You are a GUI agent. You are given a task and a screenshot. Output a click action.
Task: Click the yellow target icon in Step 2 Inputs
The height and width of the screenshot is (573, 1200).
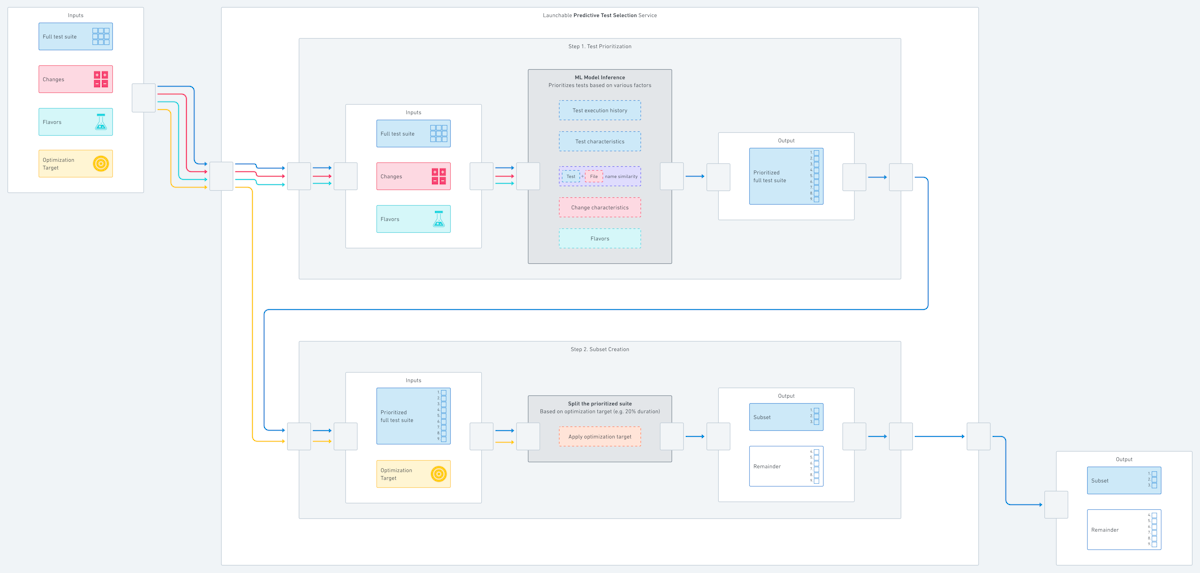tap(439, 474)
